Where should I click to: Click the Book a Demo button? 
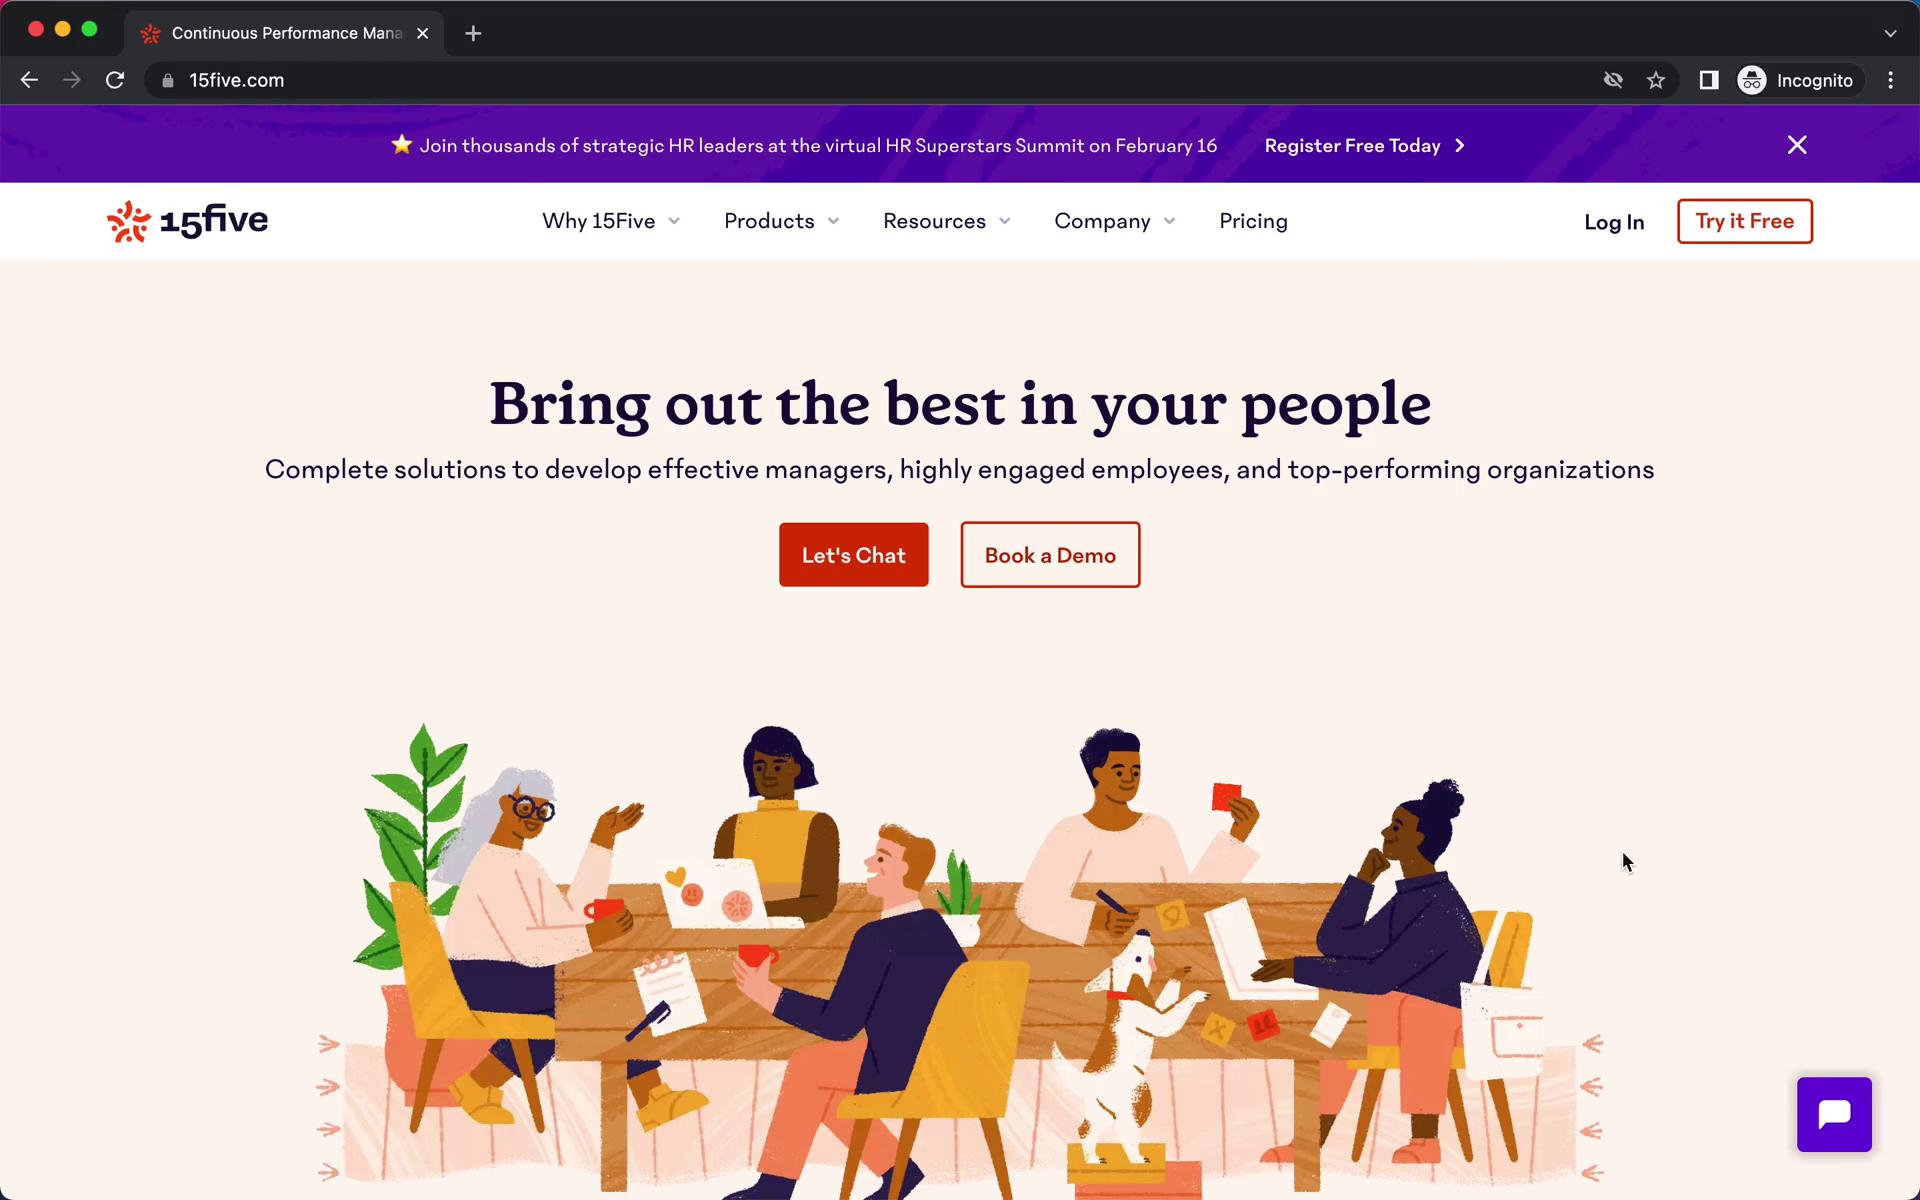(1051, 554)
